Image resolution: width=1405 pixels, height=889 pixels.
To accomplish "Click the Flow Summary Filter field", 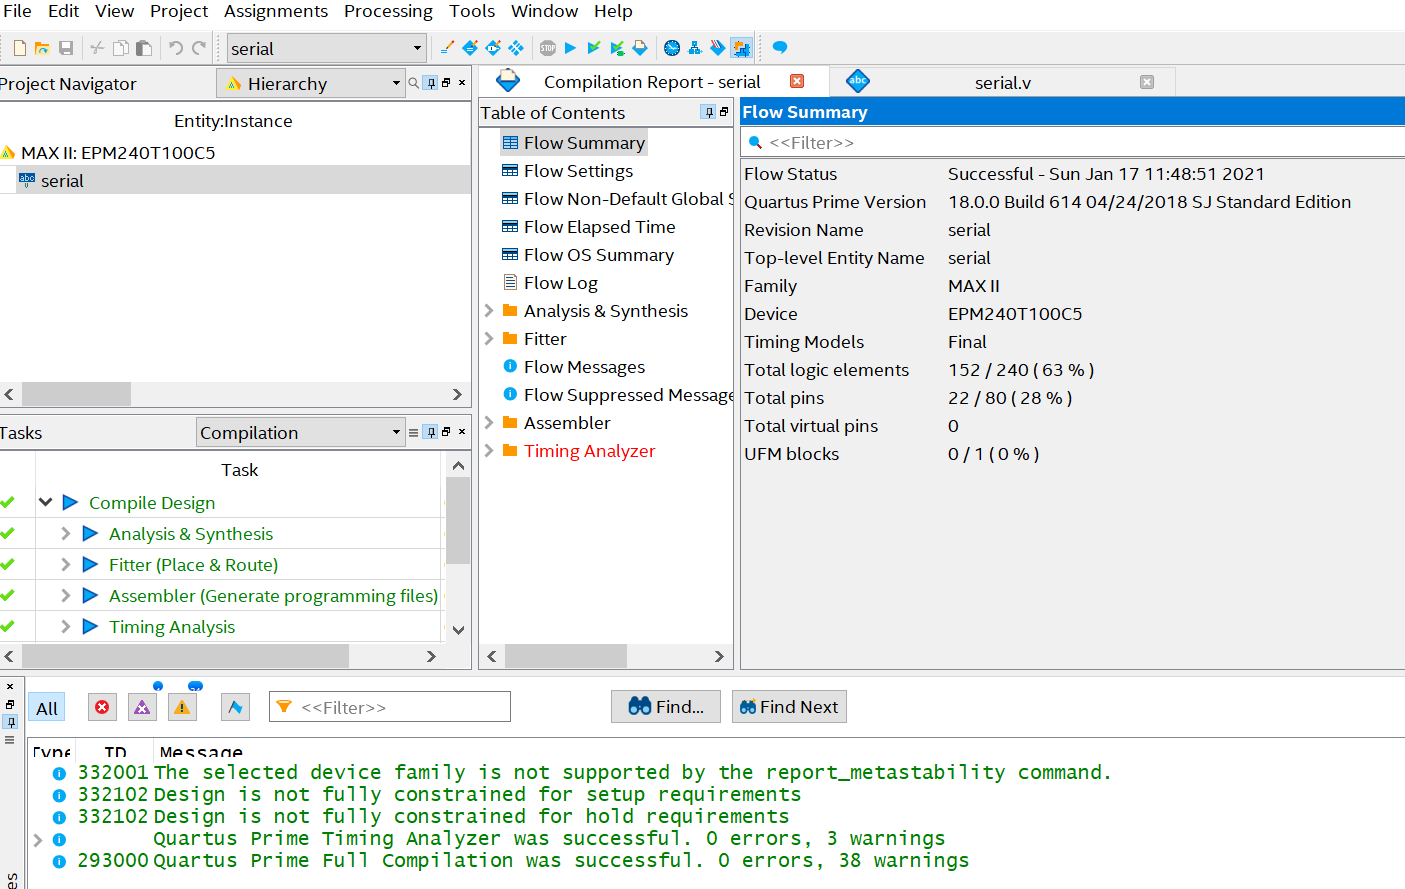I will click(x=1072, y=142).
